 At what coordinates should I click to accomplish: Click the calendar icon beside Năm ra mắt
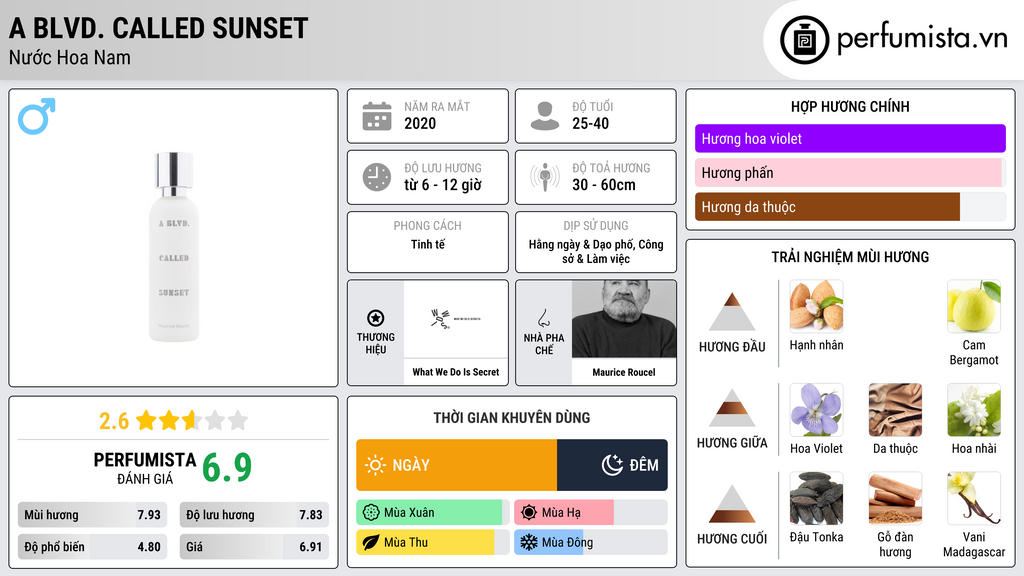[377, 116]
